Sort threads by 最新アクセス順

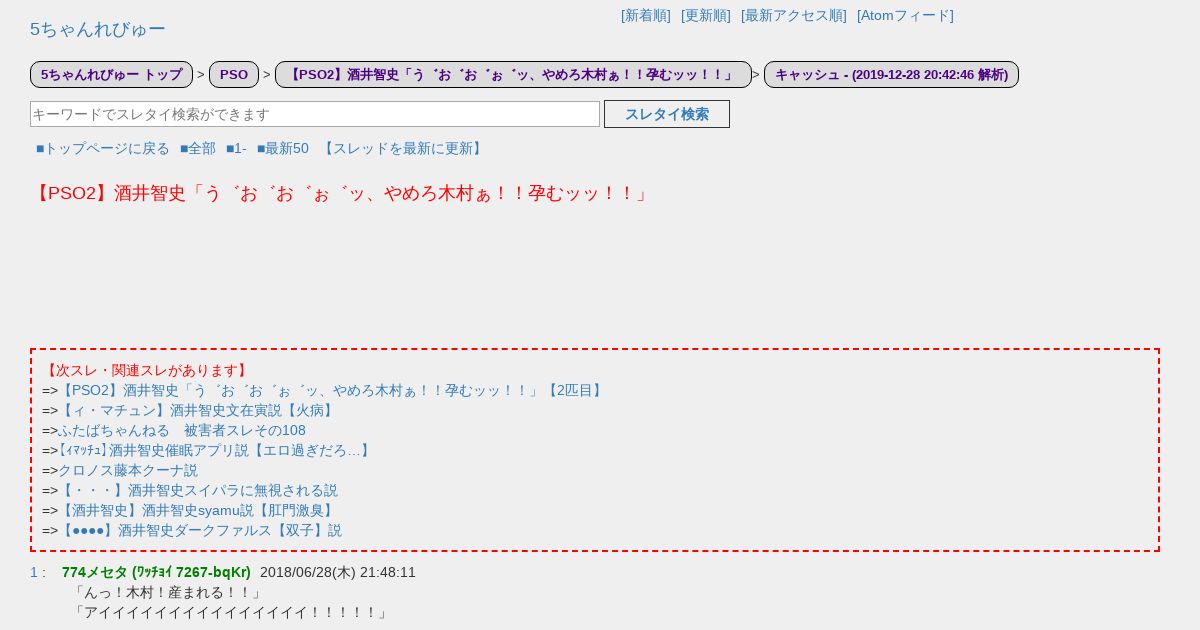coord(794,15)
